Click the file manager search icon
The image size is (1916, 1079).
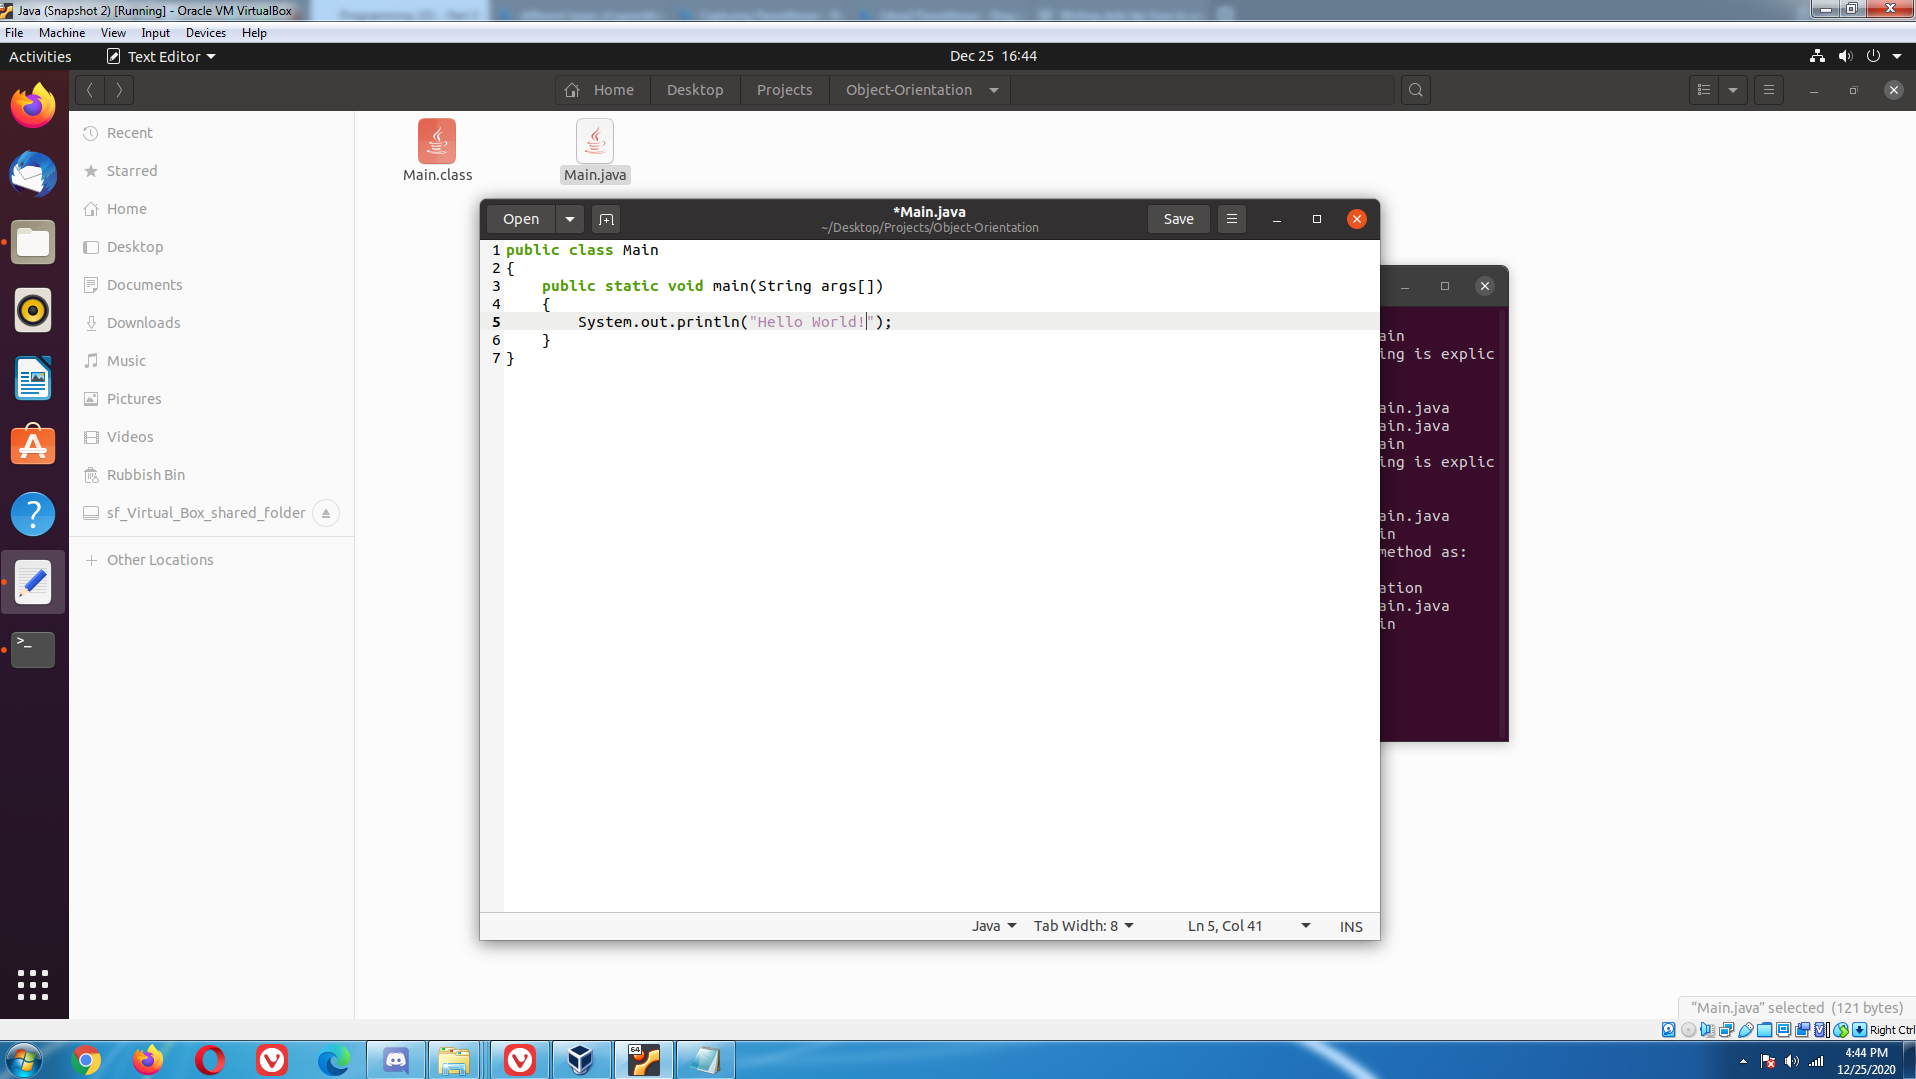tap(1415, 90)
